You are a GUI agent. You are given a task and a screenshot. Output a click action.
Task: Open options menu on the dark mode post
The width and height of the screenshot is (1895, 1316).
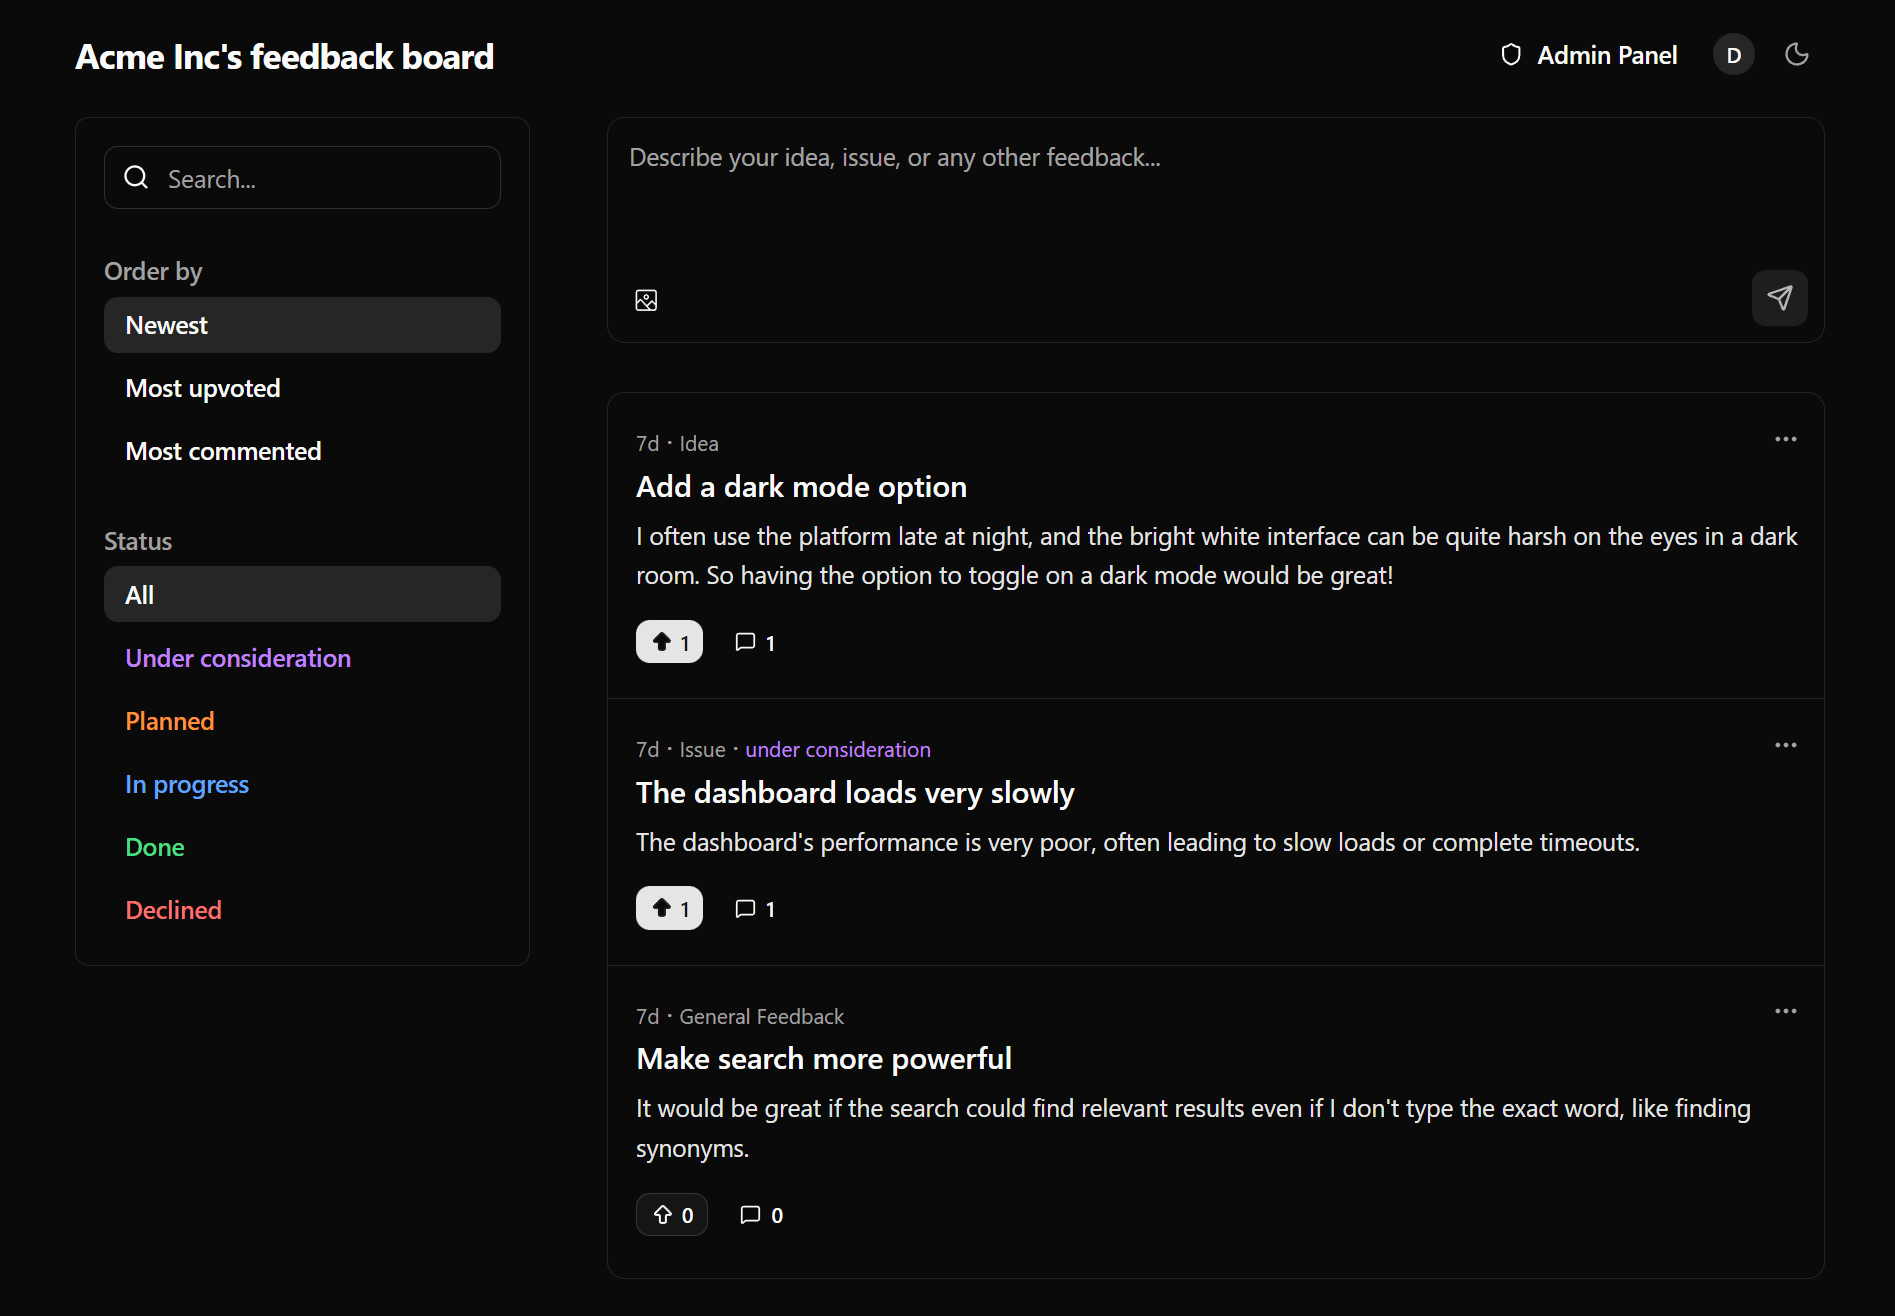click(1785, 439)
